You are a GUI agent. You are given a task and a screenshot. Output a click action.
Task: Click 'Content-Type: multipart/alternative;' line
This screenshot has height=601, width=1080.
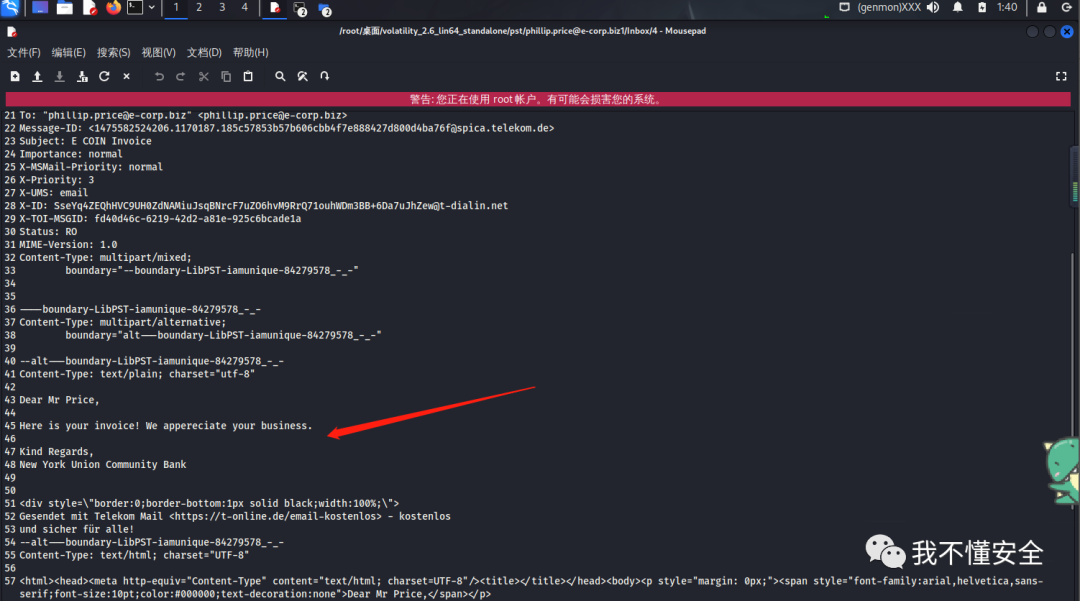pos(123,322)
